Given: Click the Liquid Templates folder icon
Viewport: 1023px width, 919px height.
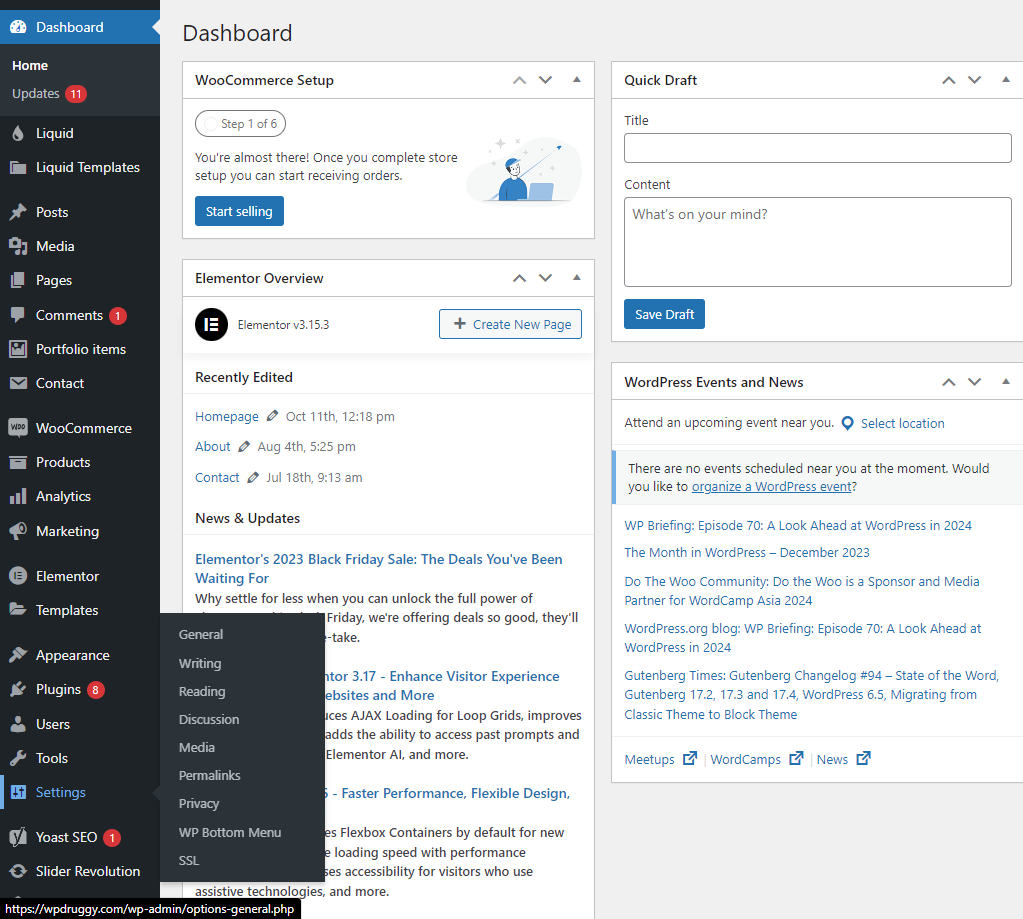Looking at the screenshot, I should tap(18, 168).
